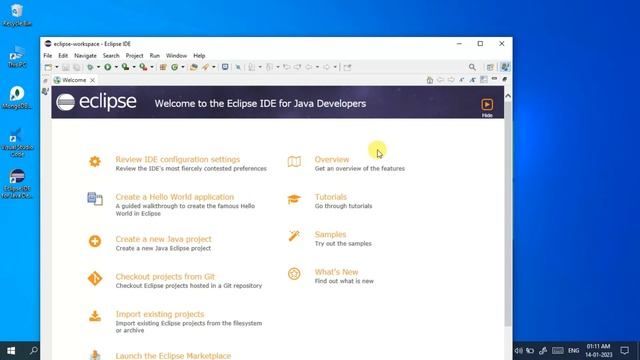Minimize the Welcome view panel
Screen dimensions: 640x360
[494, 79]
